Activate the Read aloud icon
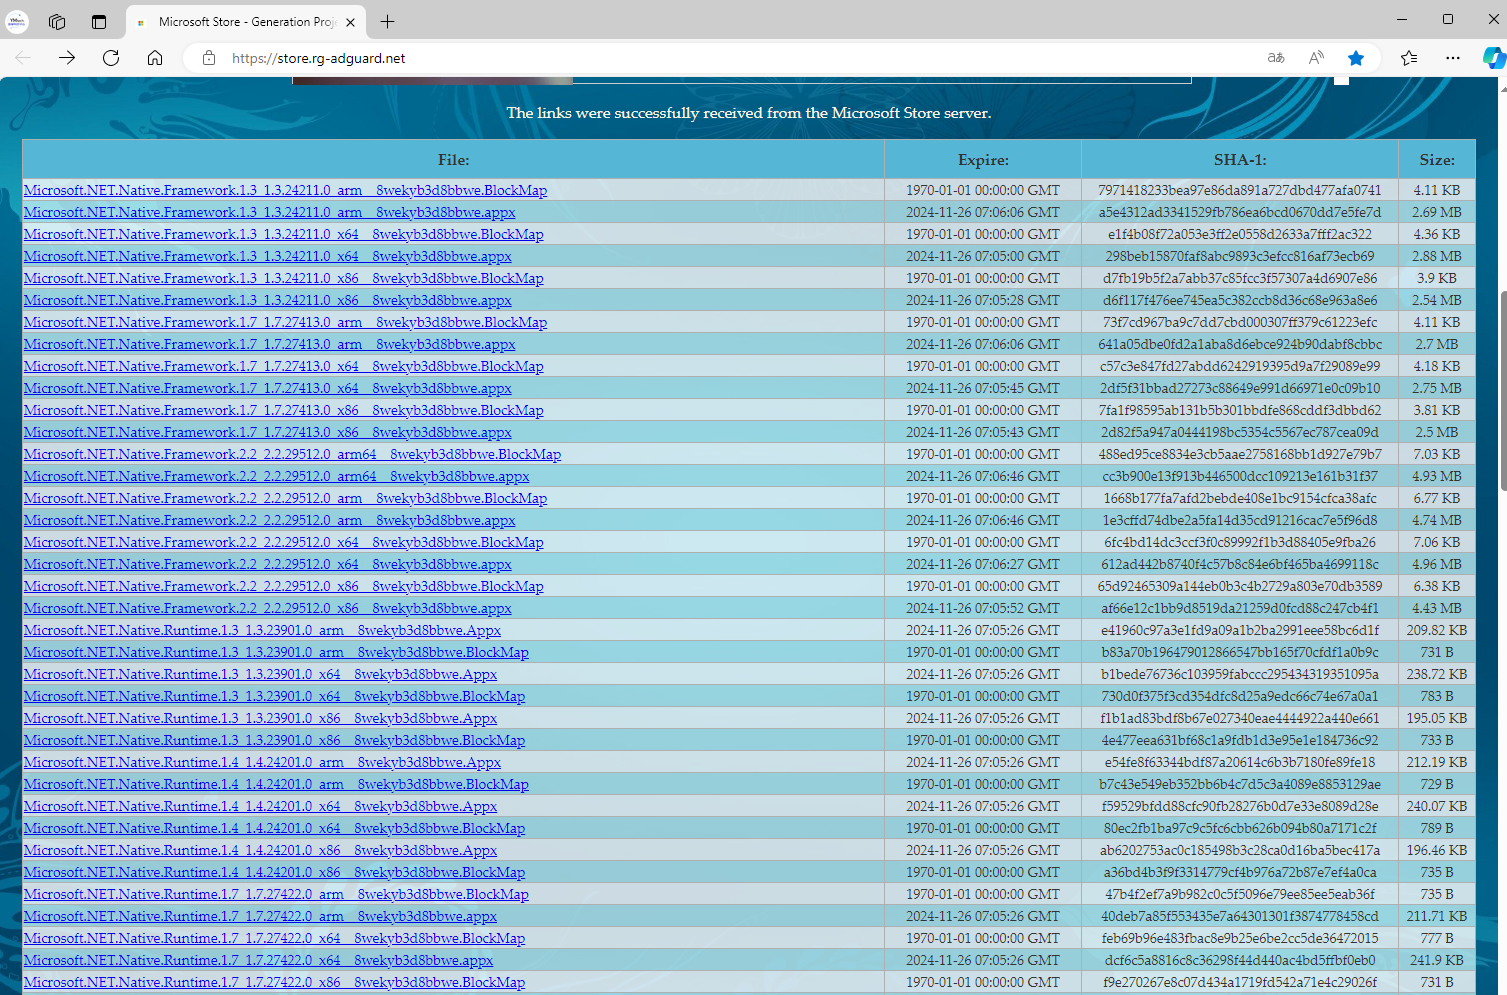Screen dimensions: 1507x995 pos(1316,58)
